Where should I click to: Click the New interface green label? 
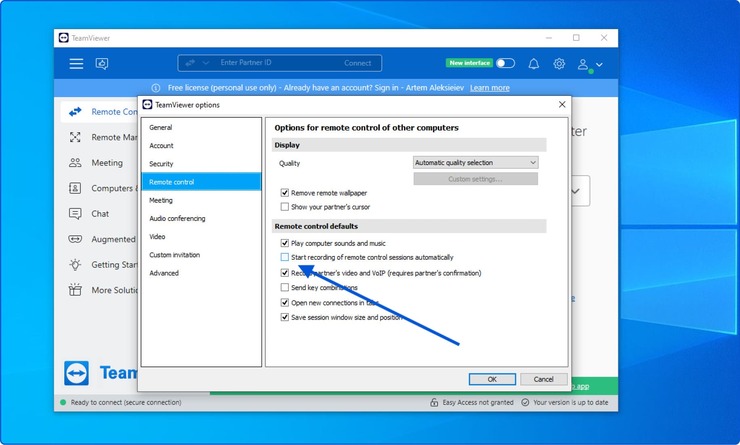click(x=469, y=63)
